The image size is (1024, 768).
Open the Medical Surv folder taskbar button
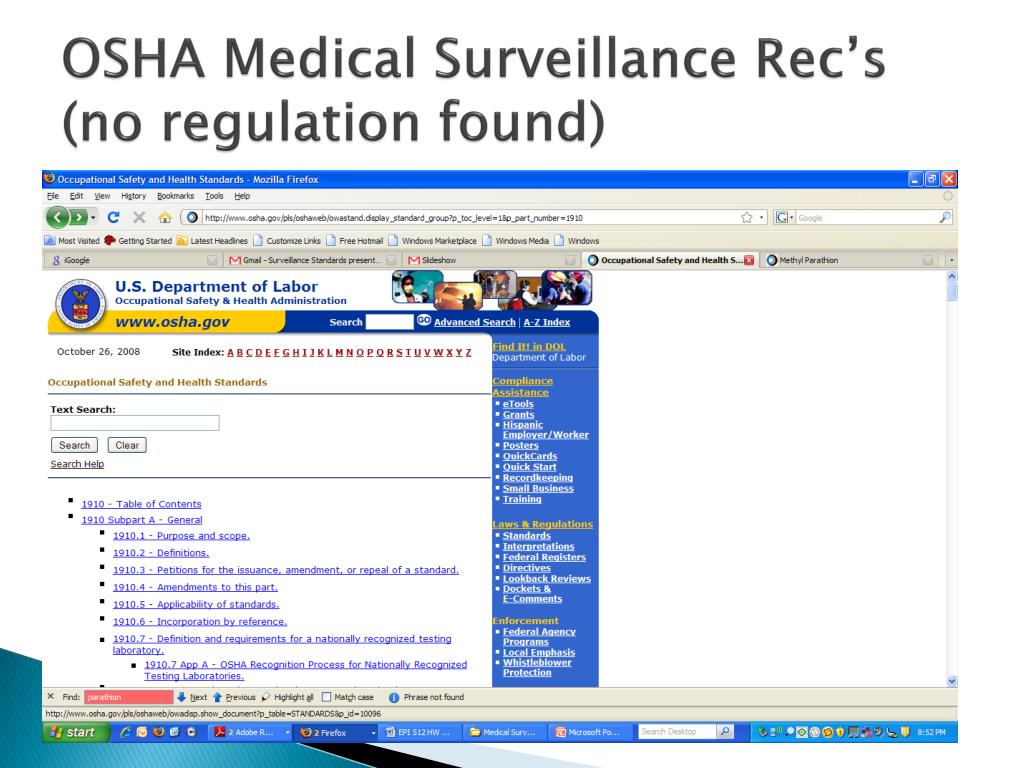click(x=504, y=732)
